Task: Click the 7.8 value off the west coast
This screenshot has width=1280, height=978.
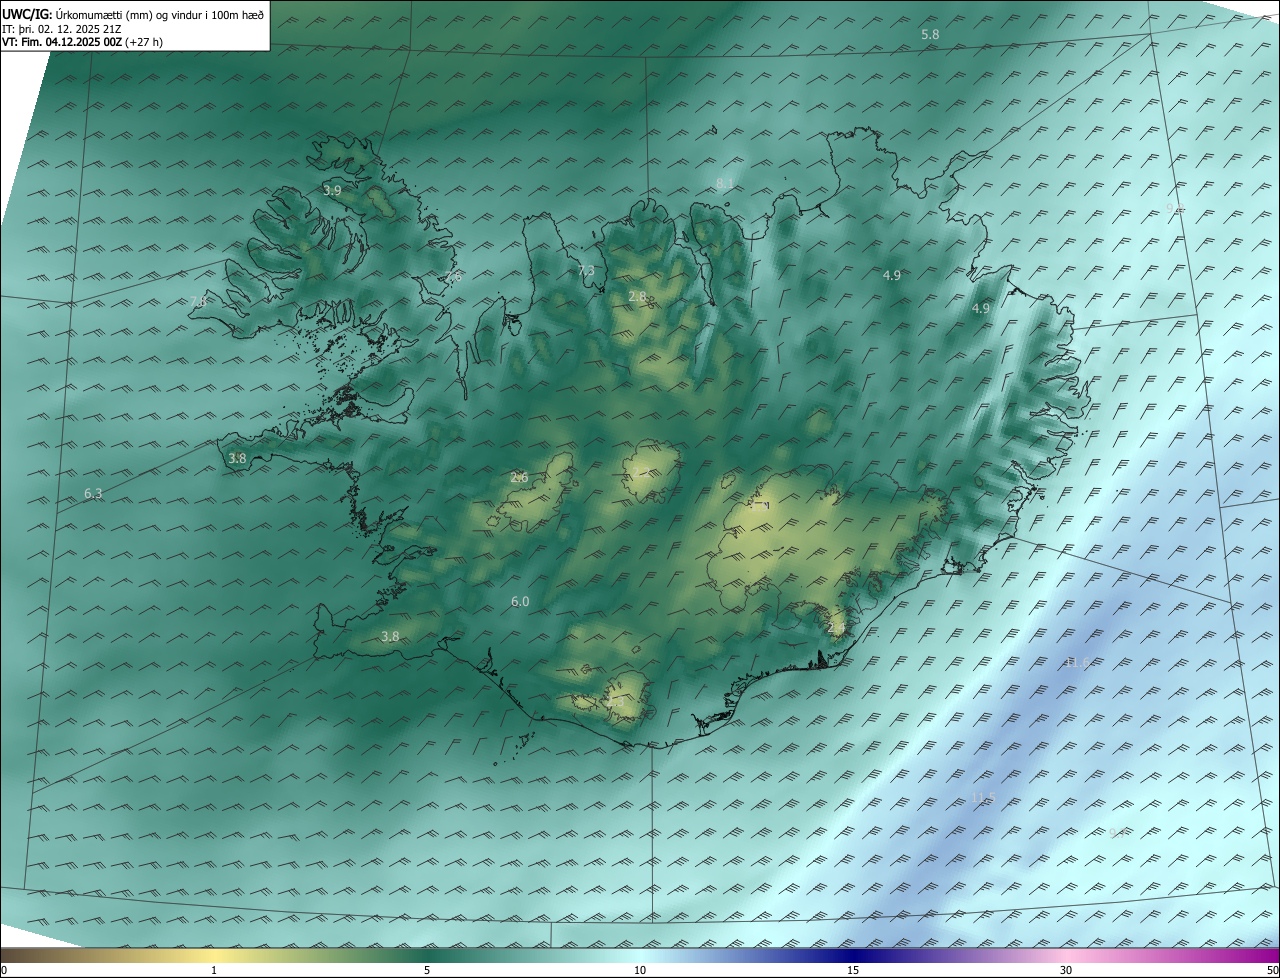Action: pyautogui.click(x=198, y=301)
